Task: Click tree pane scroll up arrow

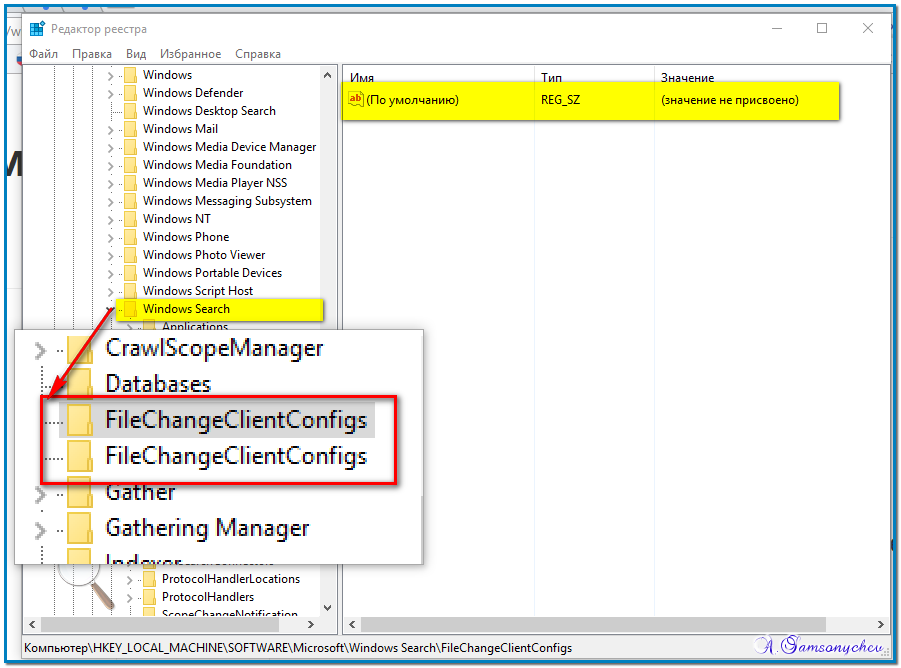Action: (x=328, y=75)
